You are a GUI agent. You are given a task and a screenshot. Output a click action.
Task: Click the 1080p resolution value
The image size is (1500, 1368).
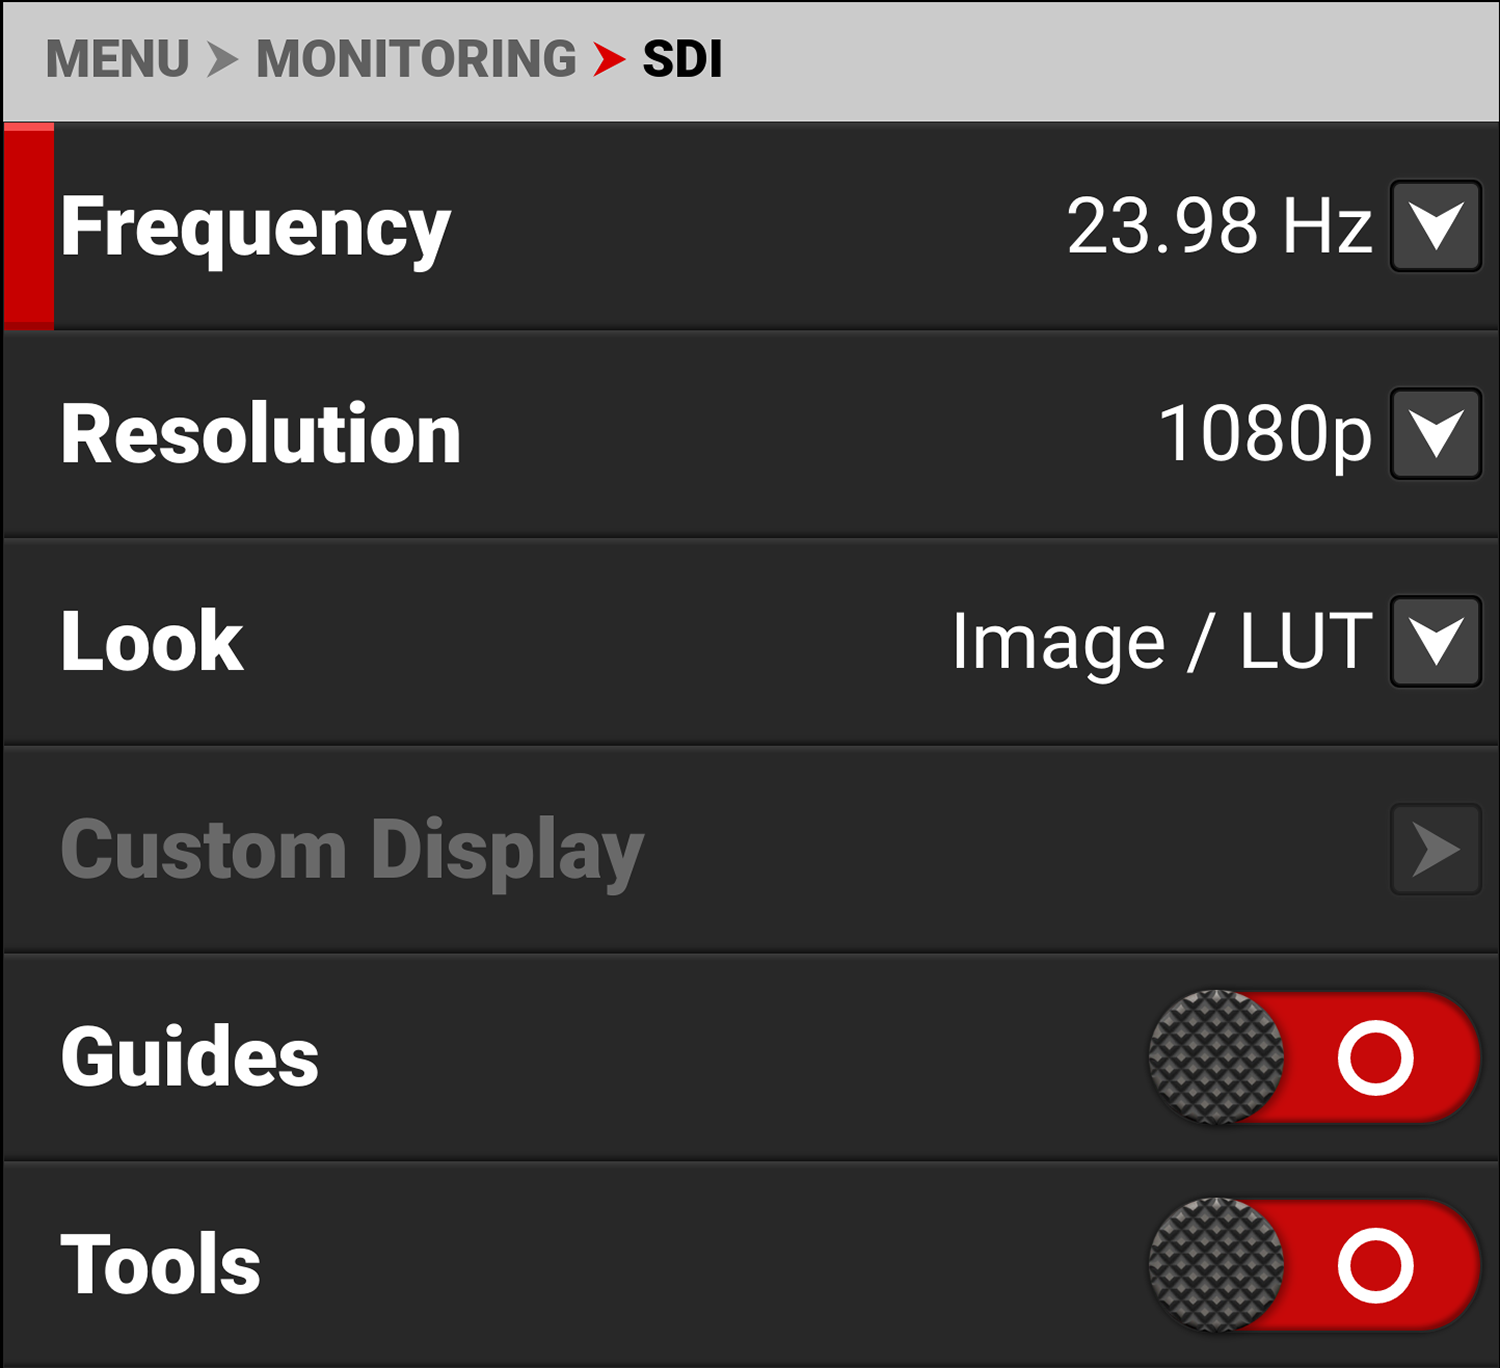pyautogui.click(x=1264, y=434)
